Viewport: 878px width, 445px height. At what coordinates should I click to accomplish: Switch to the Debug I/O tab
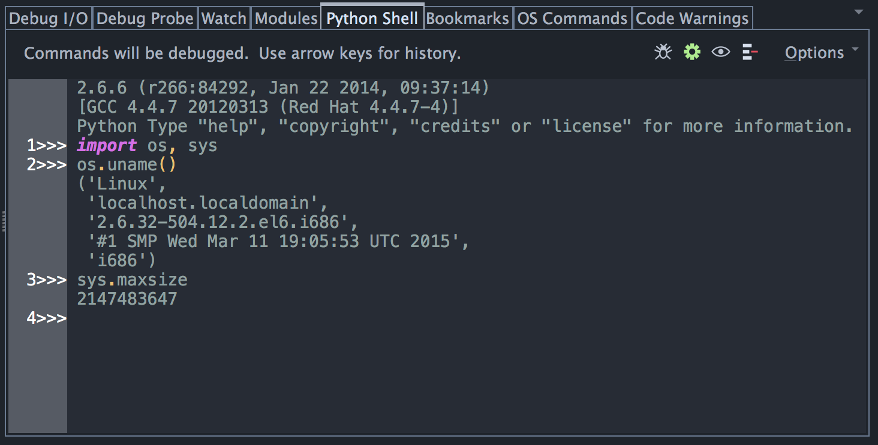tap(47, 18)
